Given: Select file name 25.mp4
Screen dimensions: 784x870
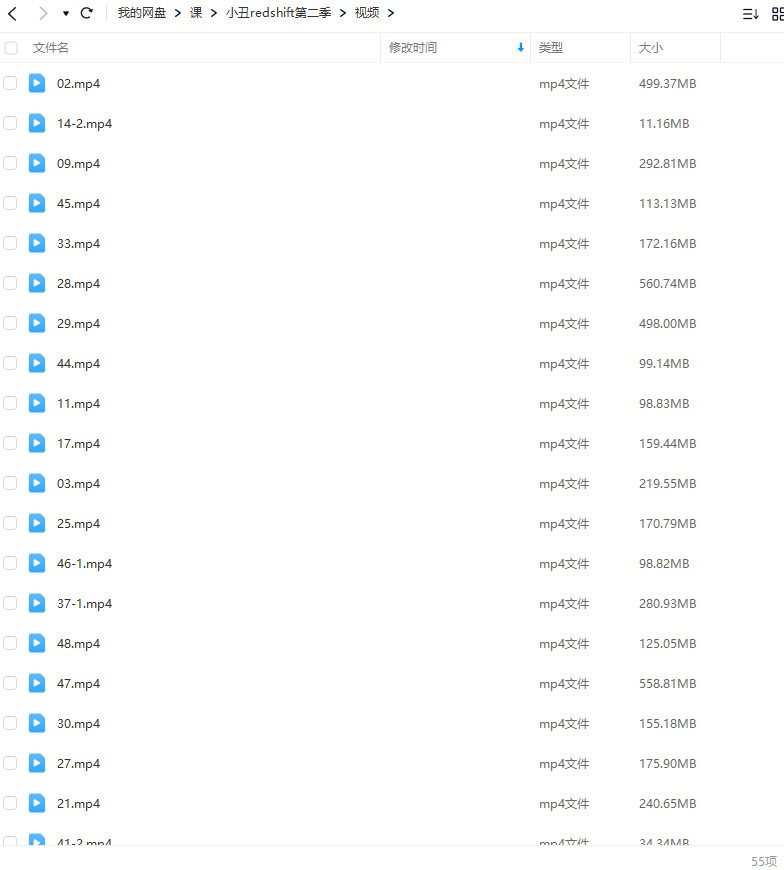Looking at the screenshot, I should tap(78, 523).
